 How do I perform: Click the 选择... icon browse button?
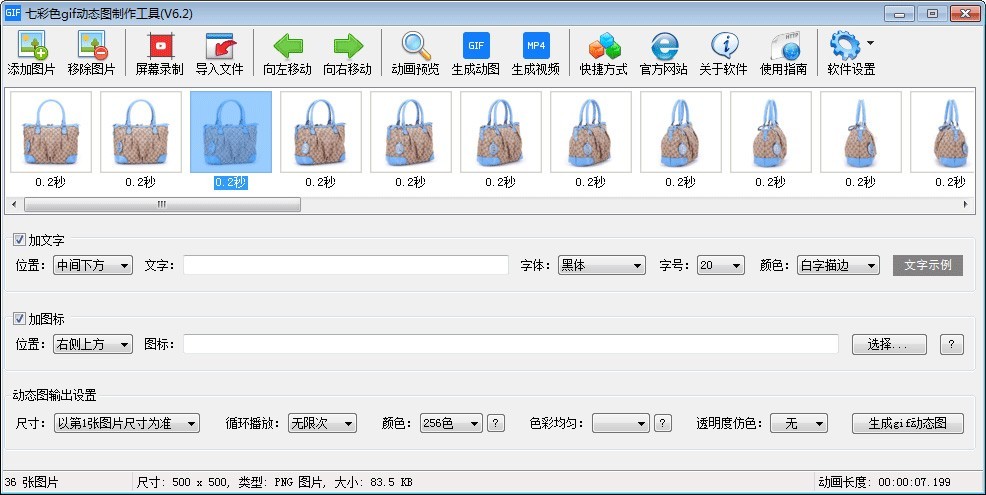point(889,344)
